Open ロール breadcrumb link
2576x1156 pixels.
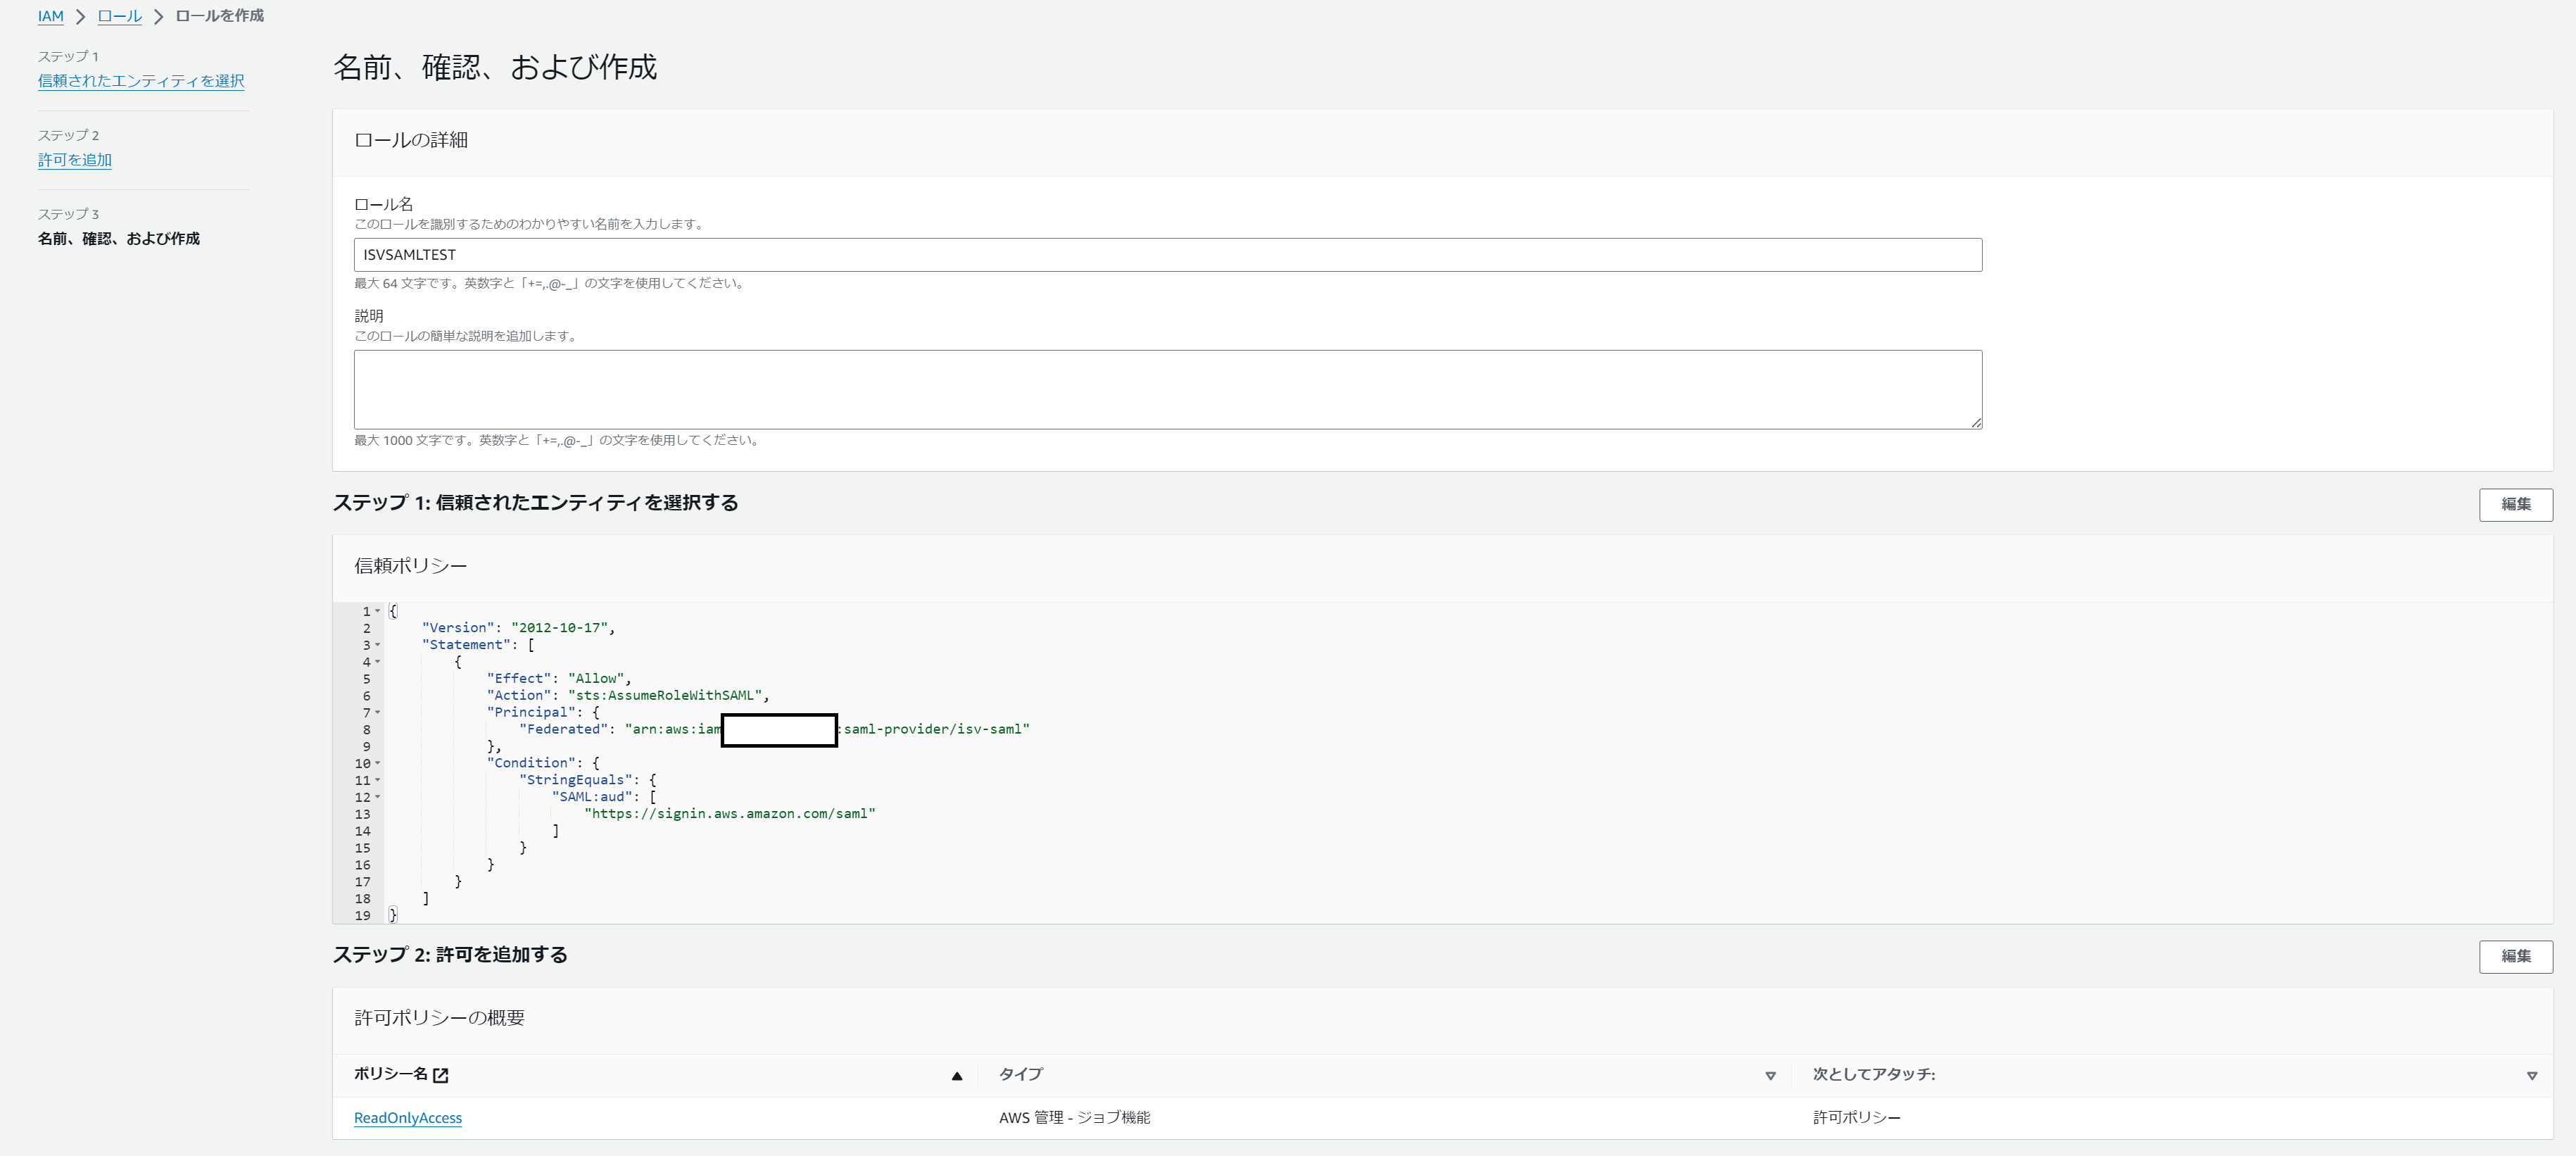tap(119, 16)
